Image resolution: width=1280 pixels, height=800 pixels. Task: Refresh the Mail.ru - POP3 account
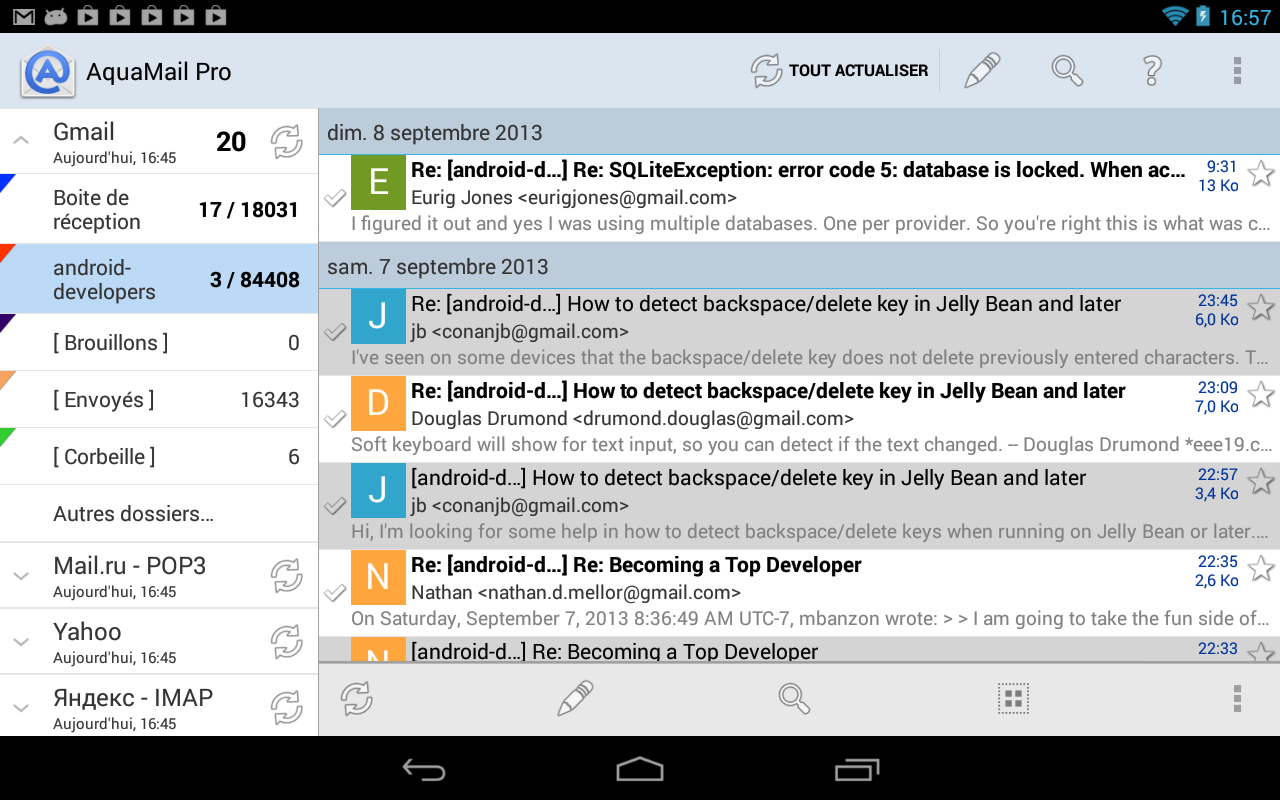287,576
